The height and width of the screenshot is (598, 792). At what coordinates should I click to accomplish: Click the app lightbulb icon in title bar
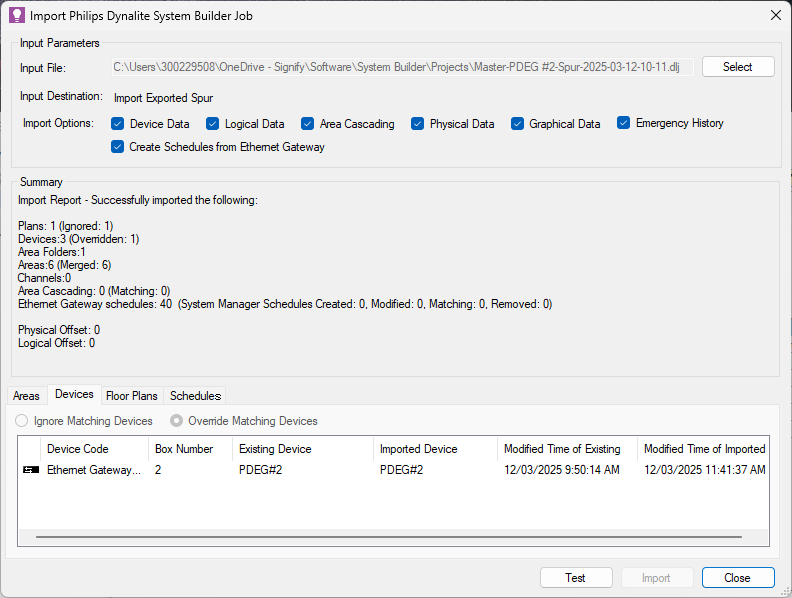pyautogui.click(x=16, y=15)
